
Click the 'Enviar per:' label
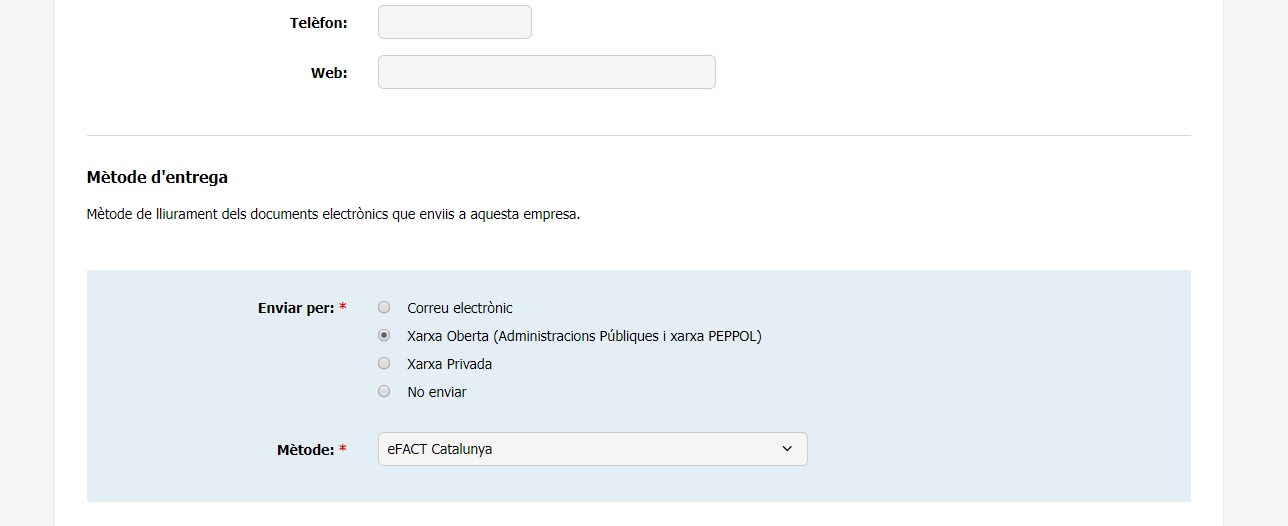click(296, 308)
